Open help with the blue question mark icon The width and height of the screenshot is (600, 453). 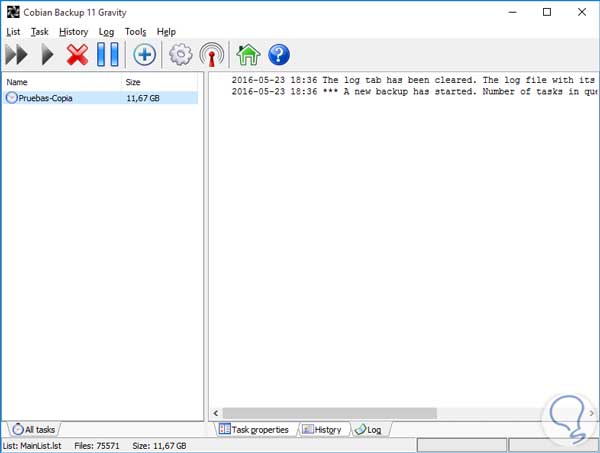(279, 55)
